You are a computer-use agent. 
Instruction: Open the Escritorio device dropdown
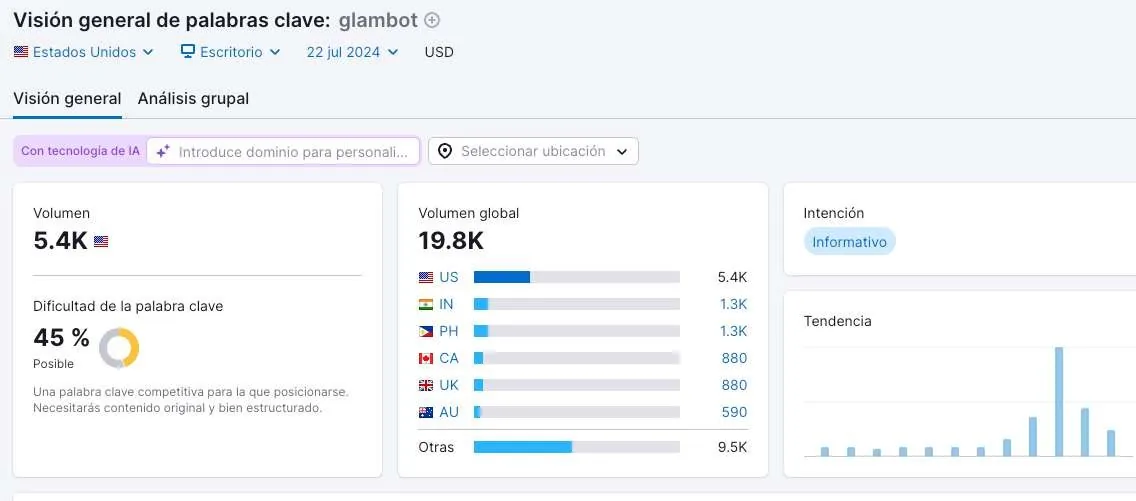(x=230, y=52)
